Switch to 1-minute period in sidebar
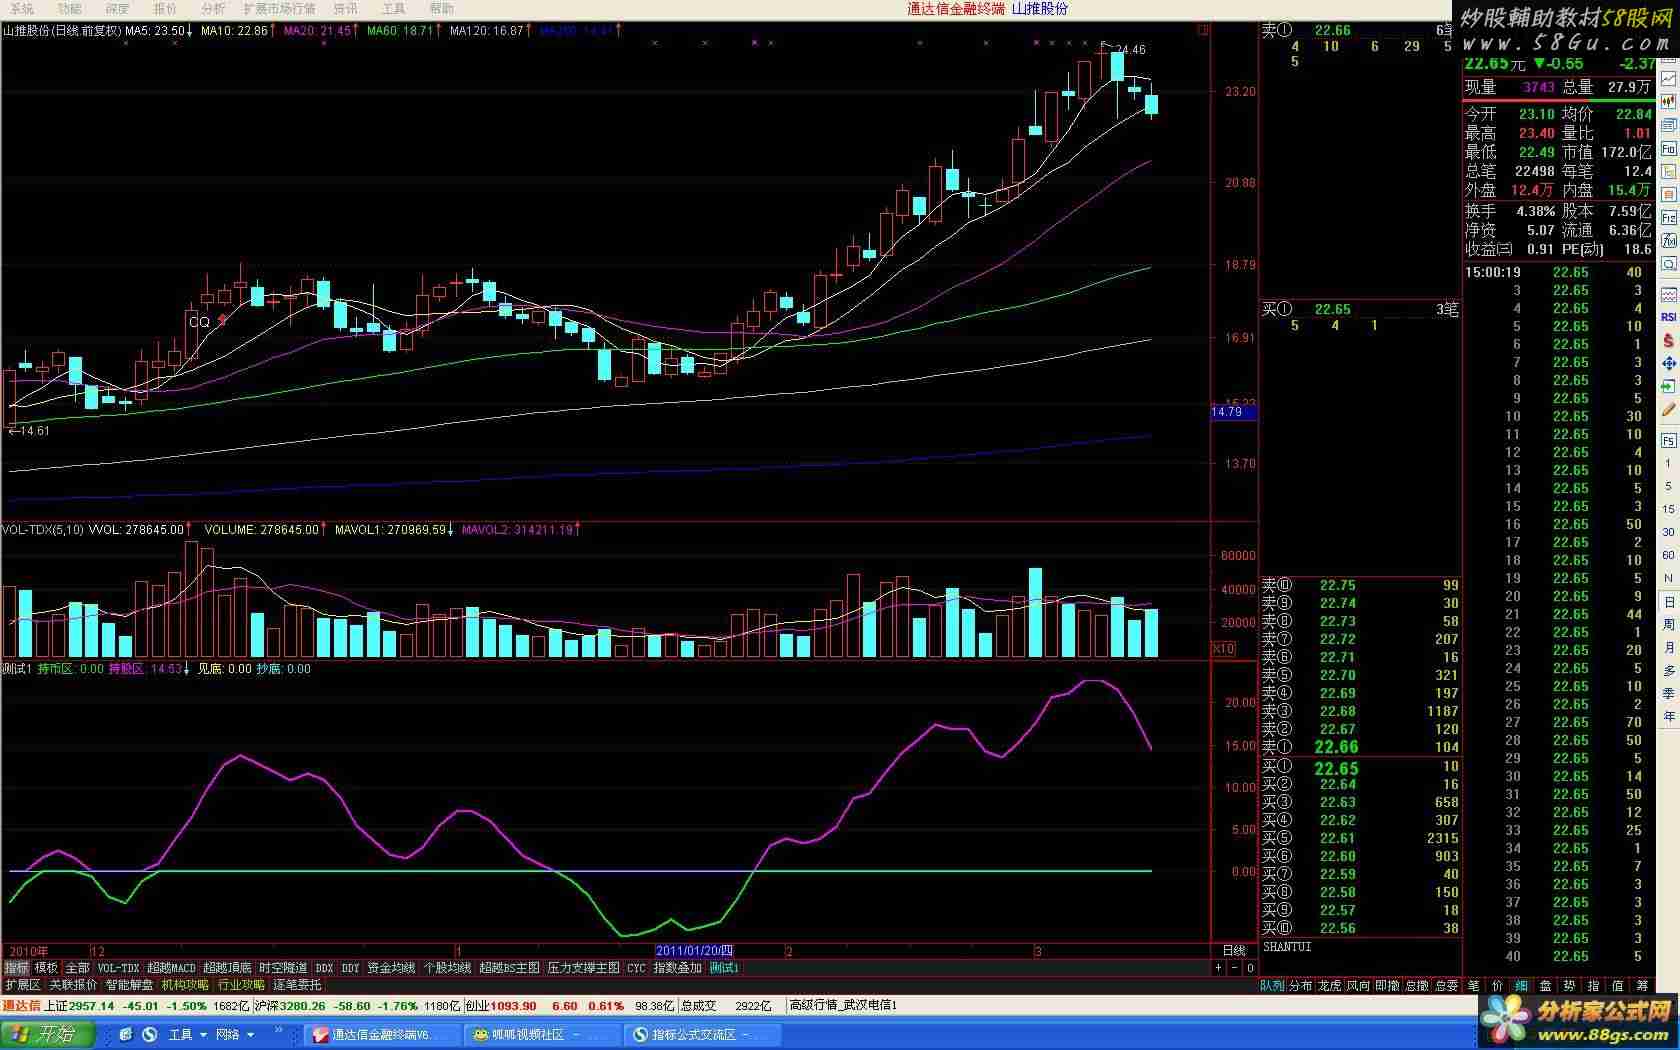 click(x=1668, y=463)
